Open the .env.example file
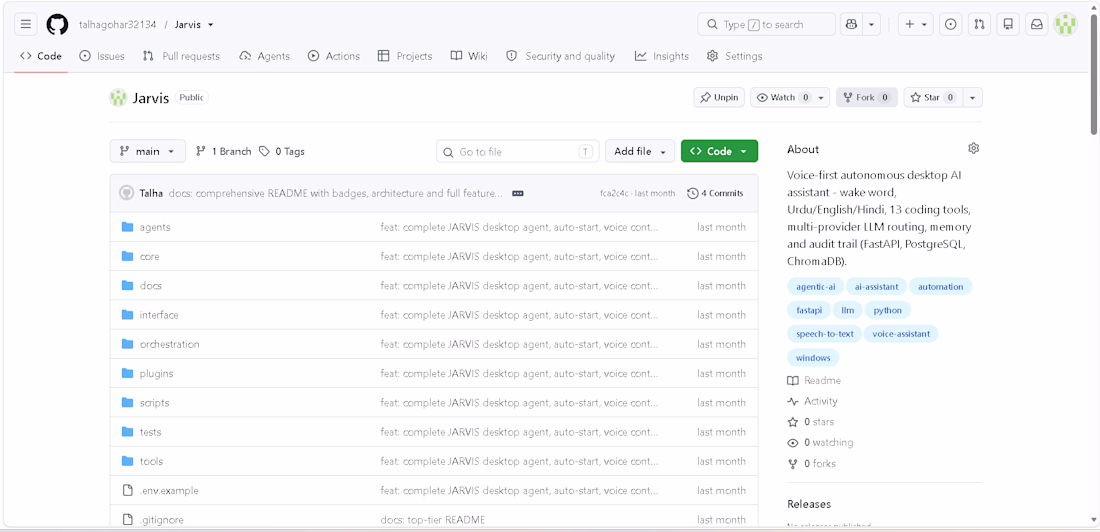 (169, 491)
